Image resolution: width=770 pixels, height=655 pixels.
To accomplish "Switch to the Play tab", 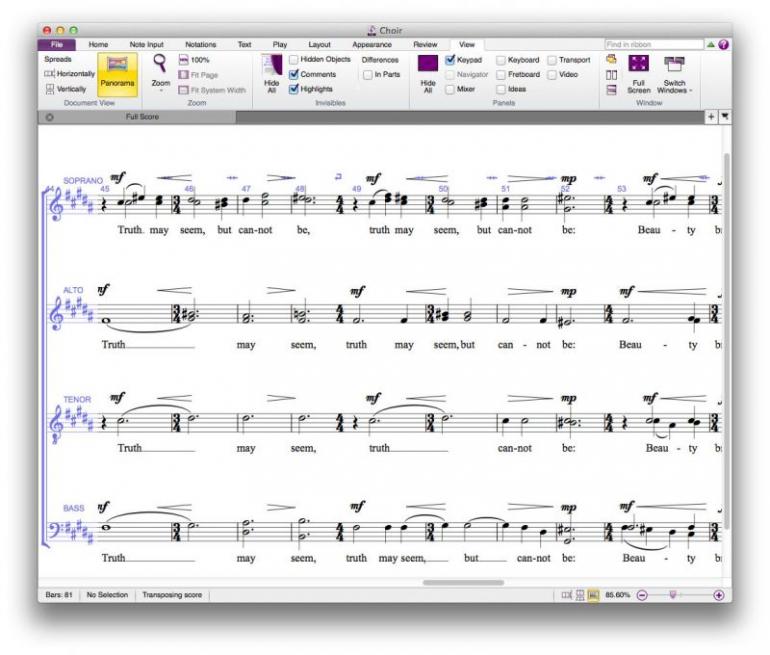I will [x=280, y=45].
